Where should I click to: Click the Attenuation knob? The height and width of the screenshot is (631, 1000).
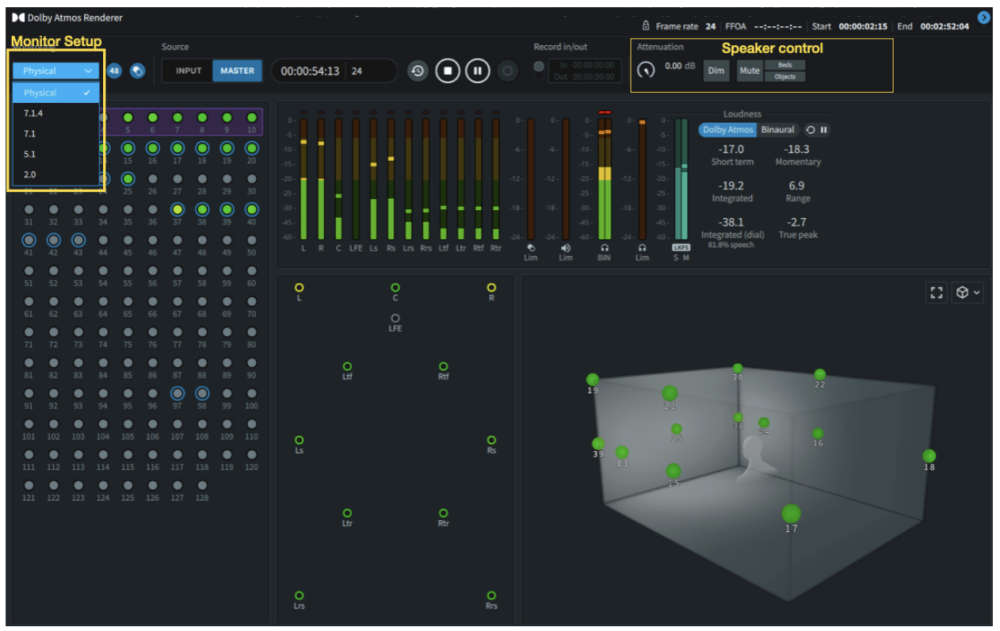[x=646, y=70]
